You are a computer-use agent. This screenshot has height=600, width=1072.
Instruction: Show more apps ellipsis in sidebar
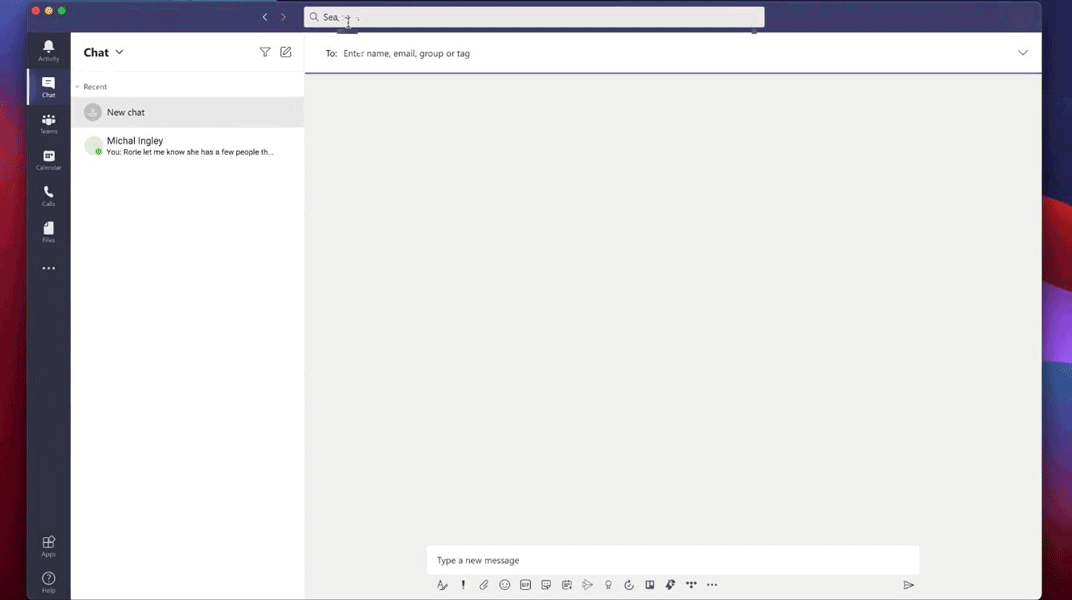tap(49, 268)
